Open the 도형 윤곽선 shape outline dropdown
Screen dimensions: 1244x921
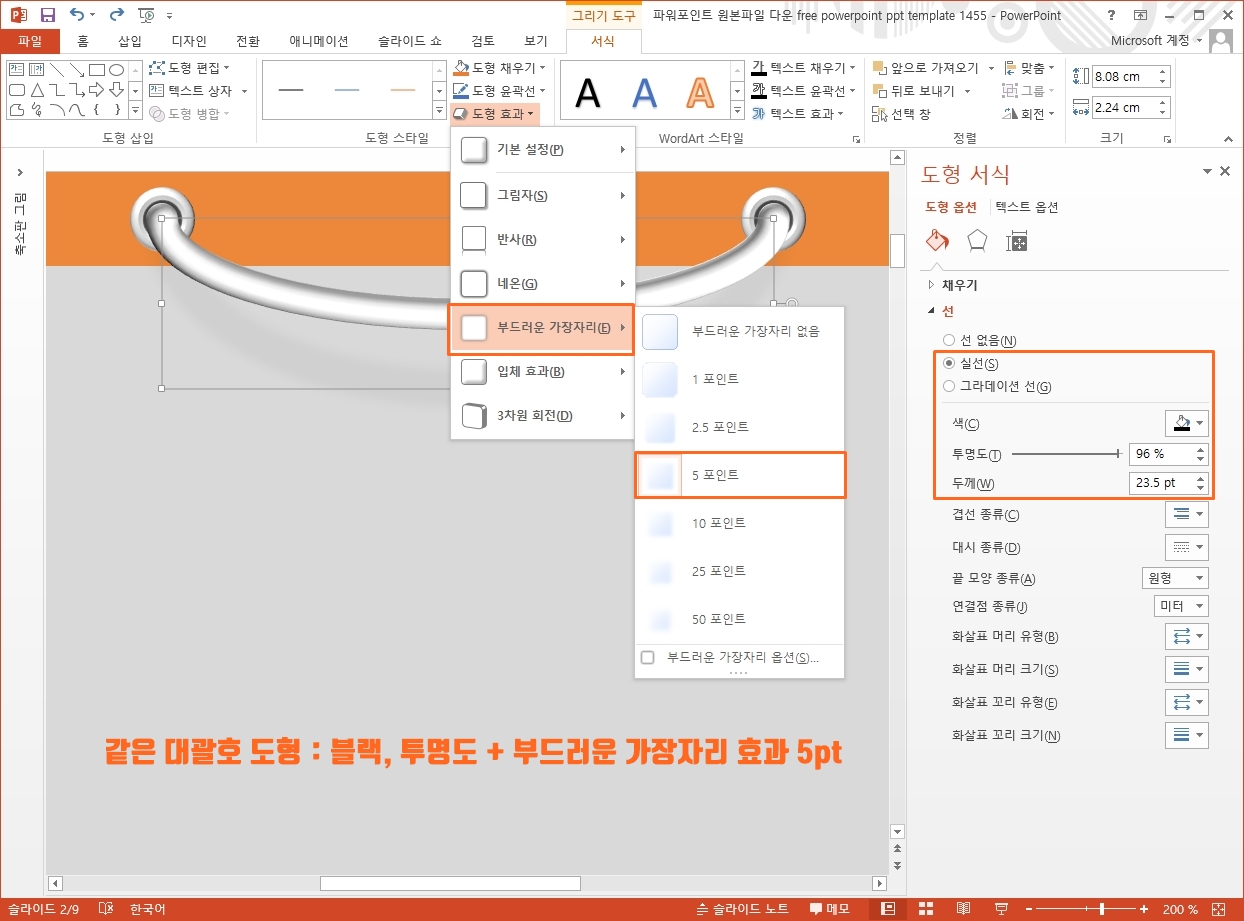click(500, 91)
